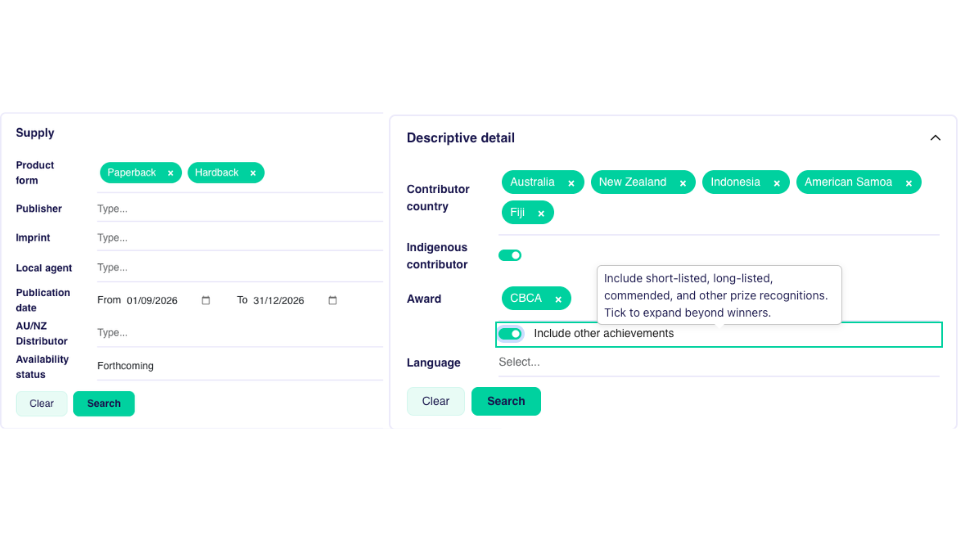Remove Australia from contributor country
Viewport: 960px width, 540px height.
click(571, 183)
